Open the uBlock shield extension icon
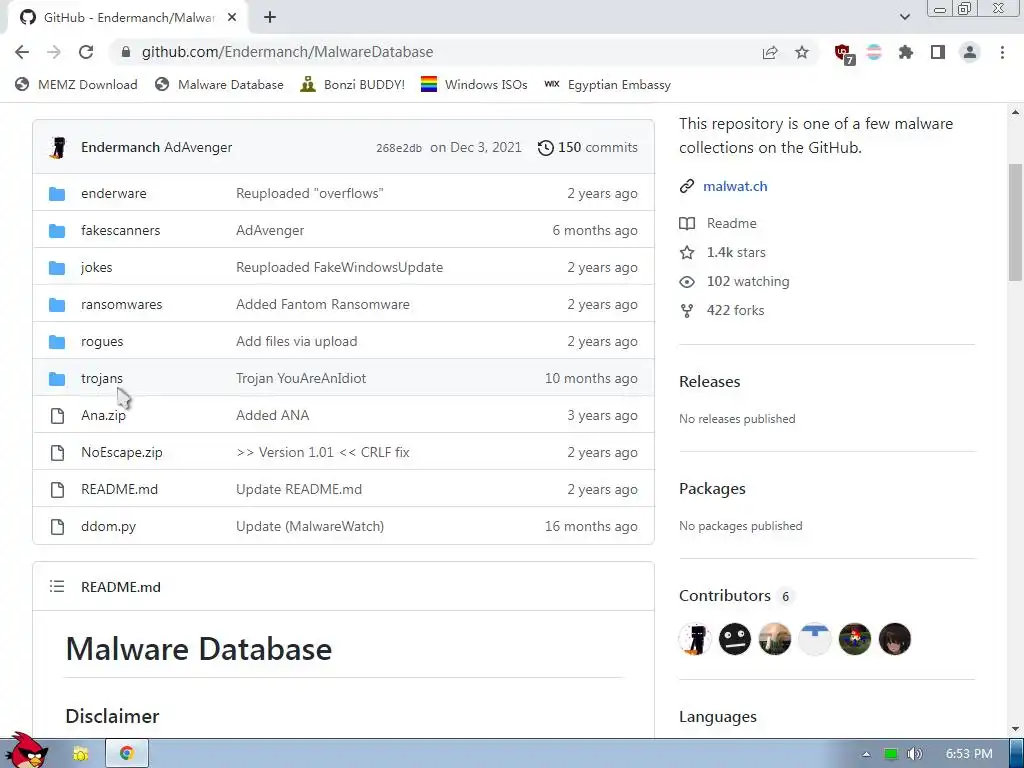Screen dimensions: 1024x768 tap(844, 53)
